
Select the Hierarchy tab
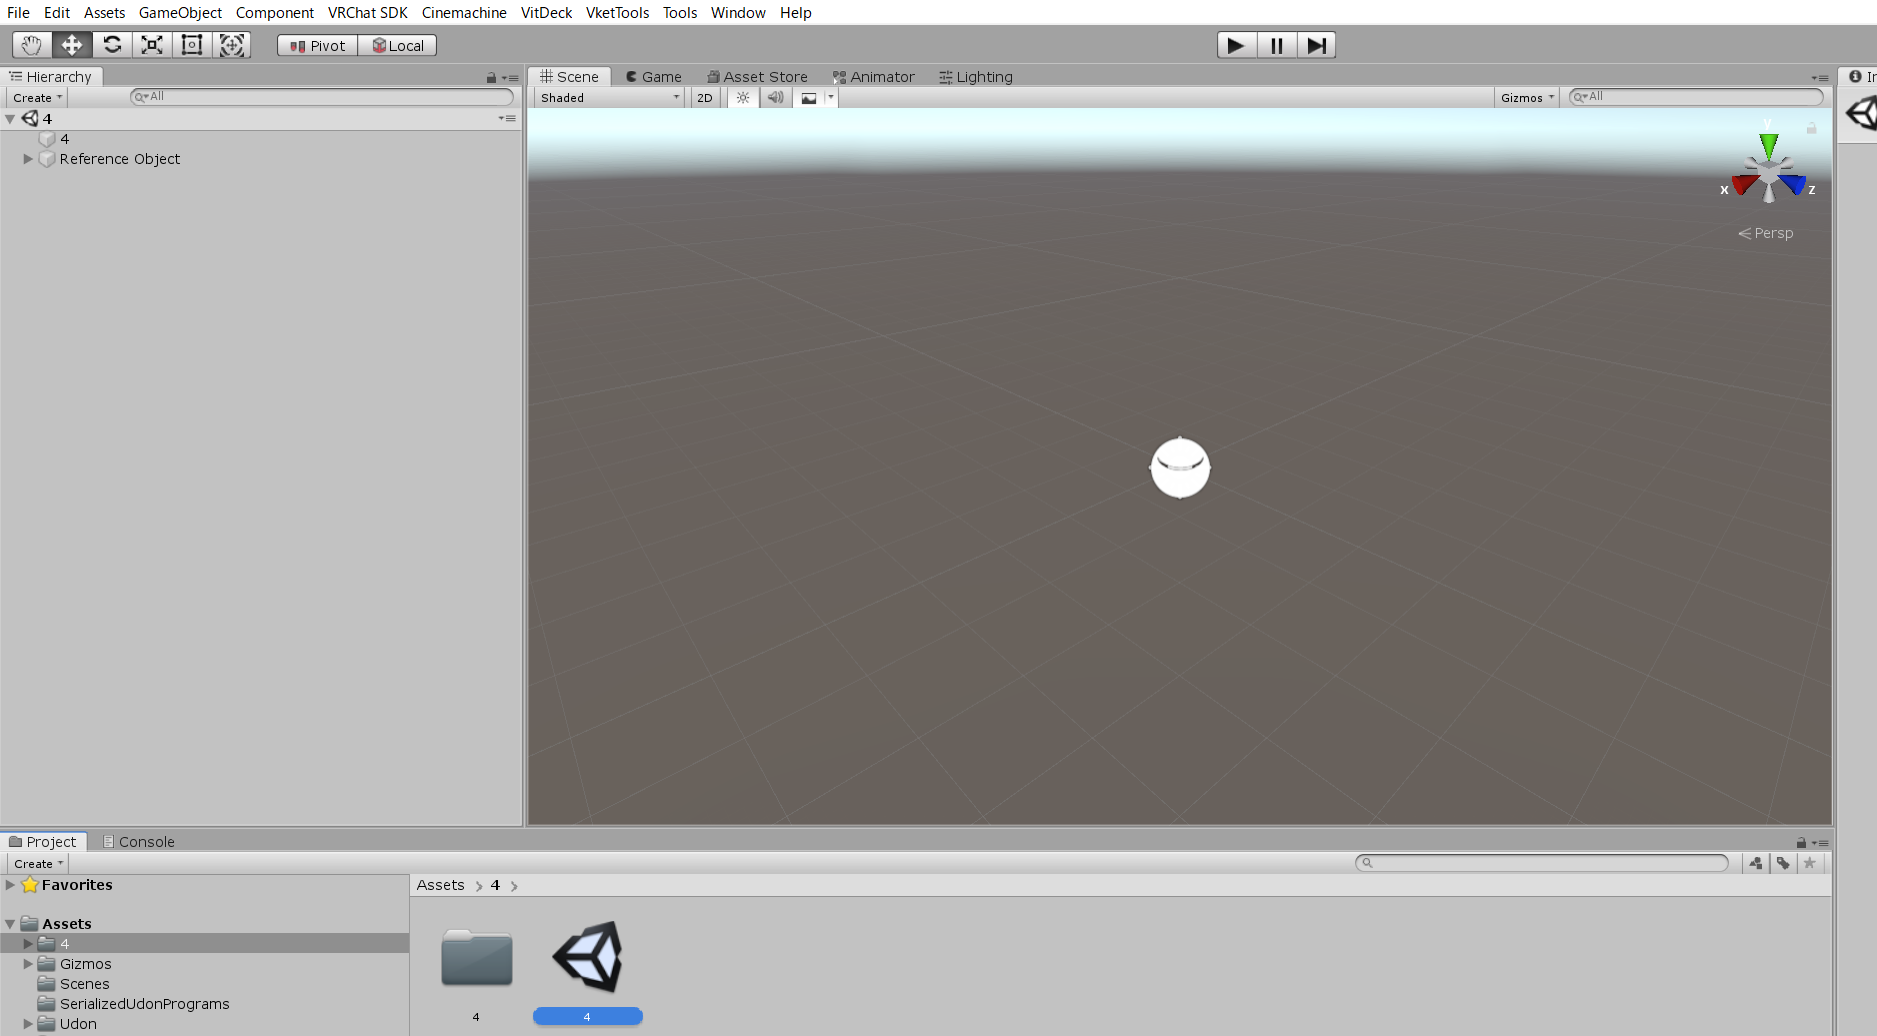click(x=51, y=77)
